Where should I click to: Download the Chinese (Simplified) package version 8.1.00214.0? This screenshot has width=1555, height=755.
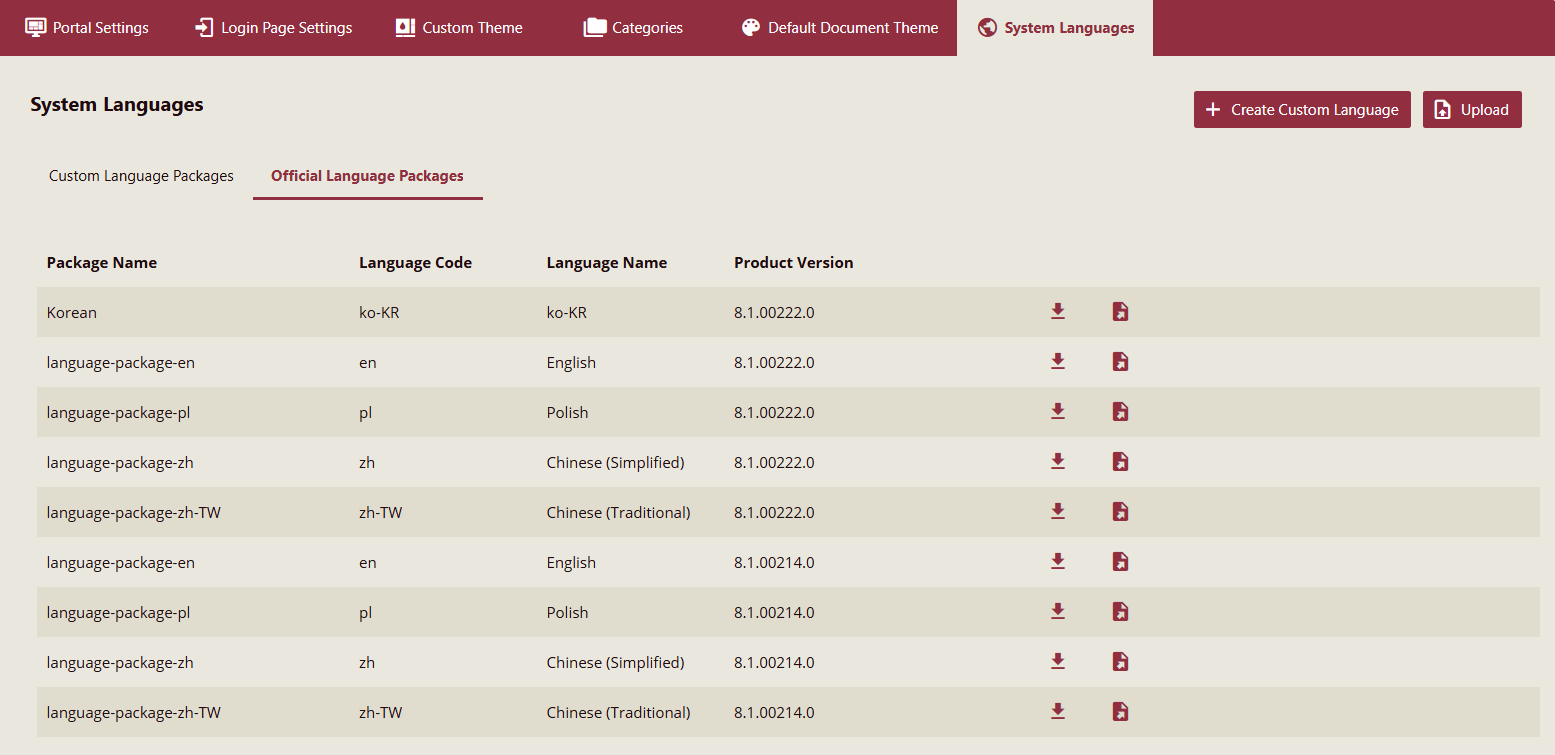(1058, 661)
